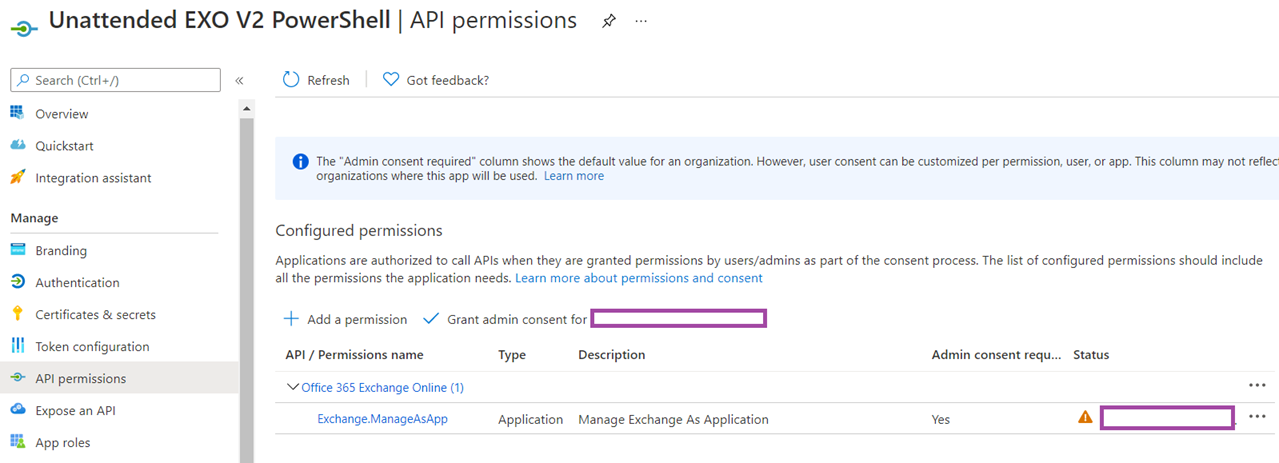Click 'Manage Exchange As Application' description
Viewport: 1279px width, 463px height.
point(673,420)
